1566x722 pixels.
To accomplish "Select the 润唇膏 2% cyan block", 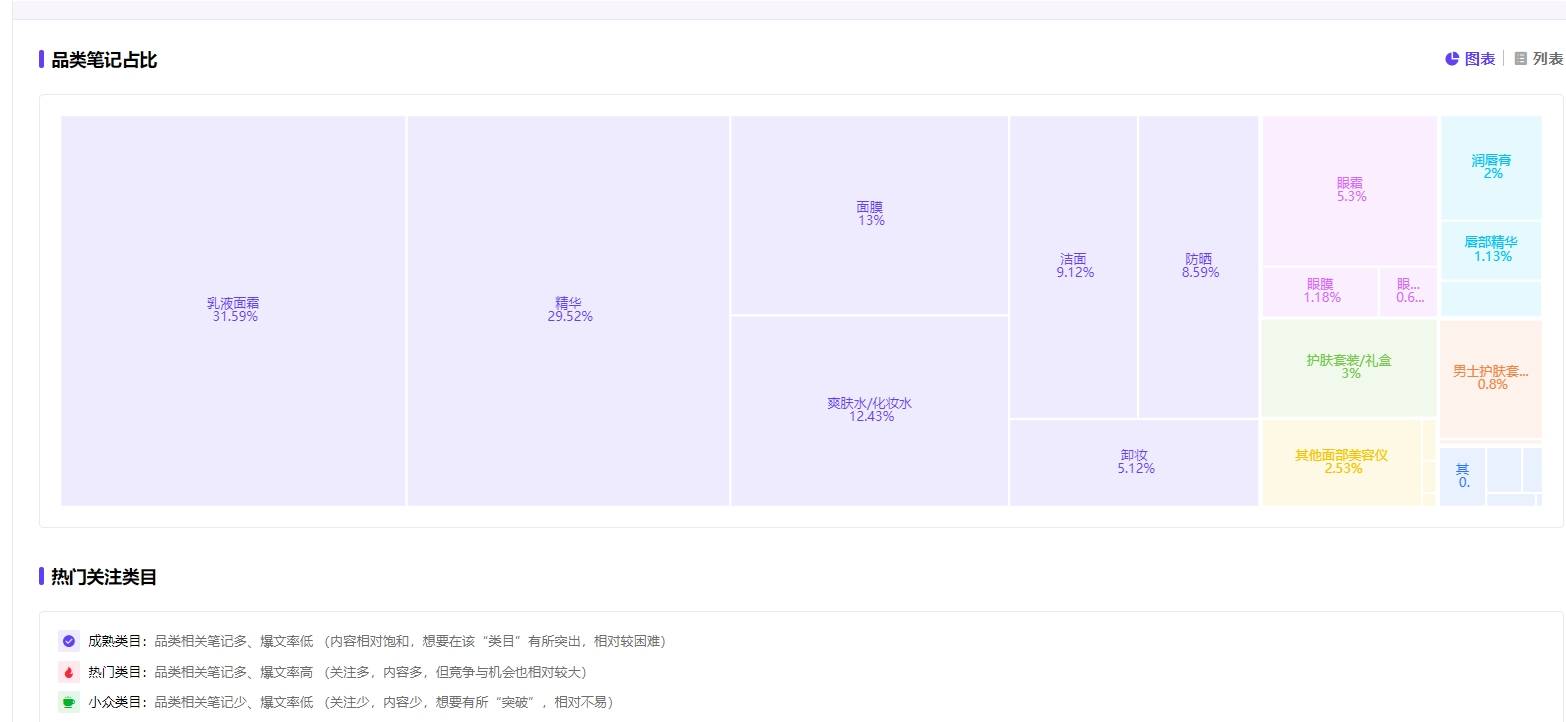I will coord(1491,167).
